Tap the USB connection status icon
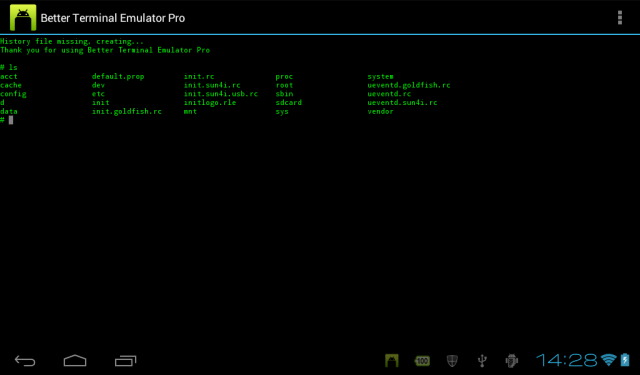The height and width of the screenshot is (375, 640). click(x=482, y=361)
